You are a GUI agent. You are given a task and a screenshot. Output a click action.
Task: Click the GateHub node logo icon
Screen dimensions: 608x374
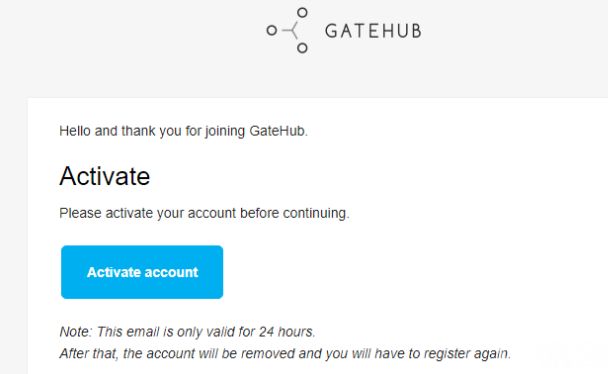[x=287, y=30]
